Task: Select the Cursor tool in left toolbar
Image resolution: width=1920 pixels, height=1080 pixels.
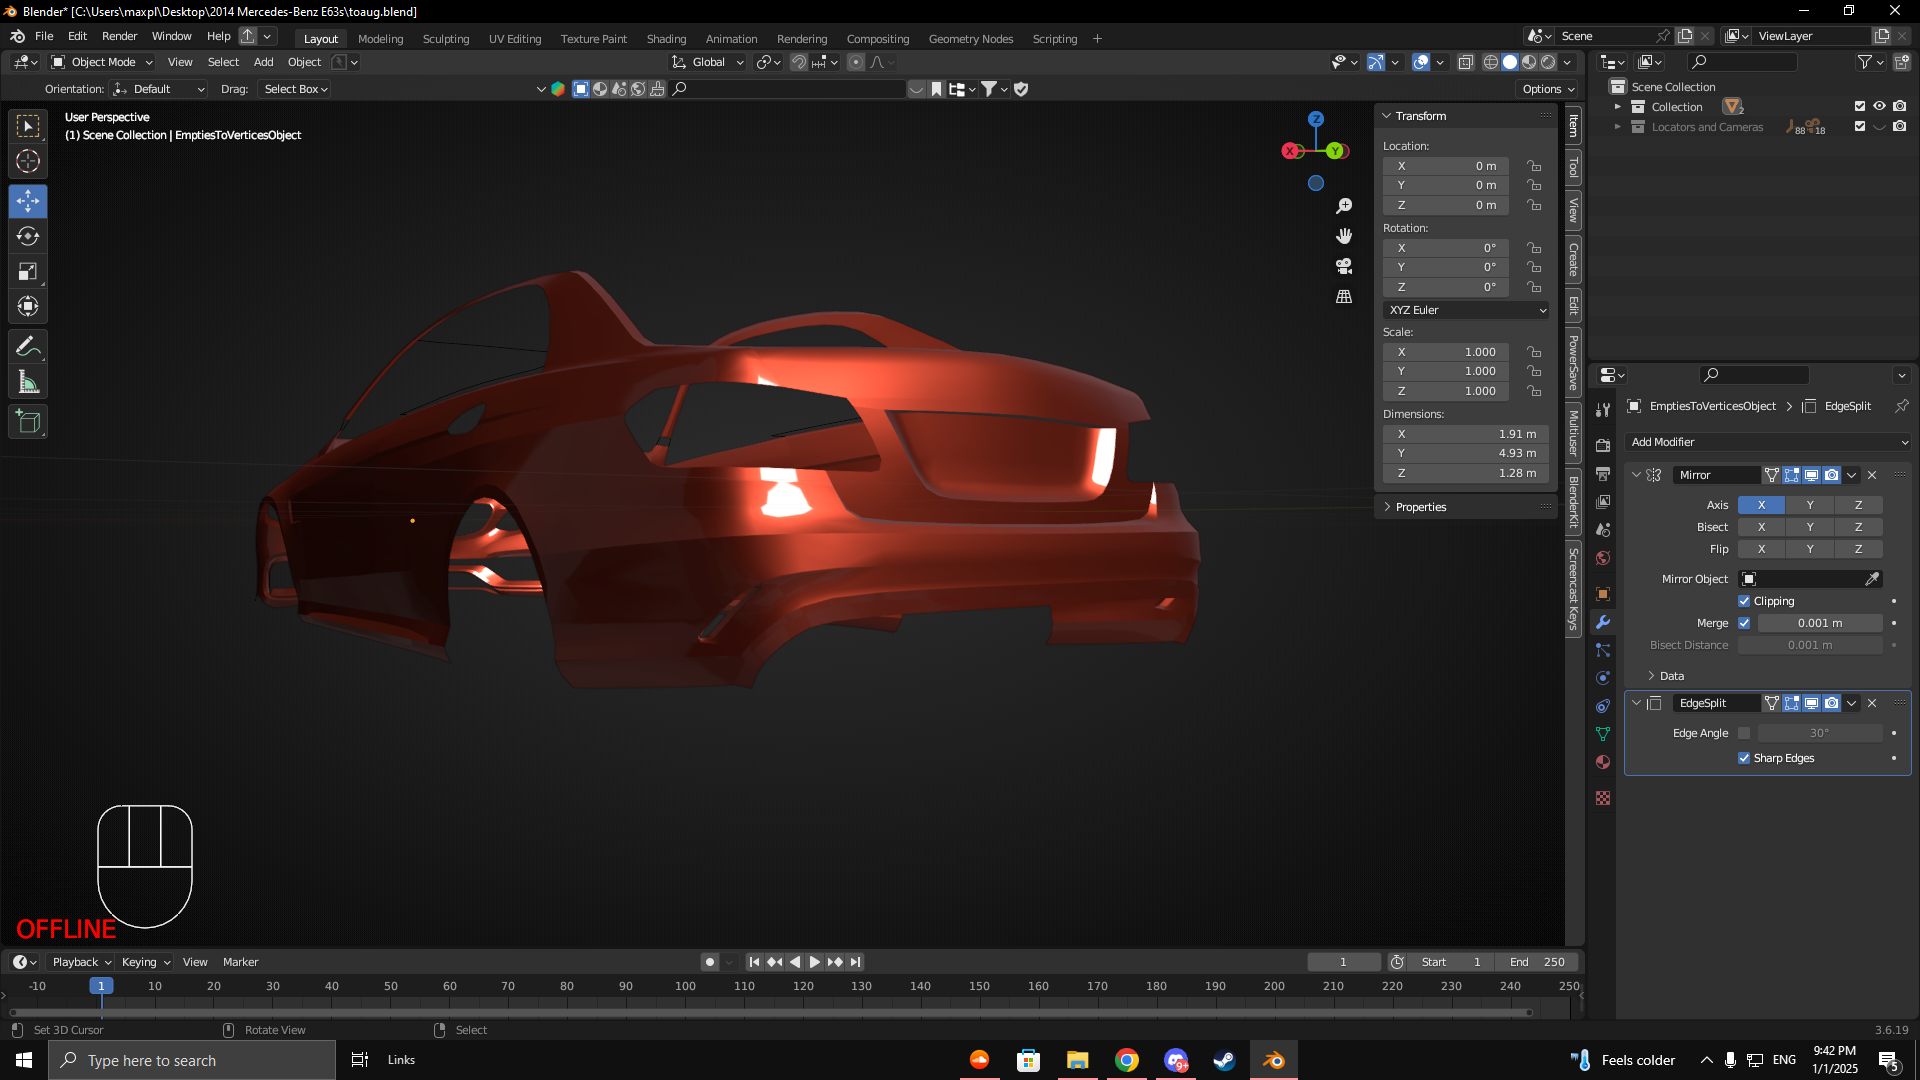Action: pyautogui.click(x=28, y=161)
